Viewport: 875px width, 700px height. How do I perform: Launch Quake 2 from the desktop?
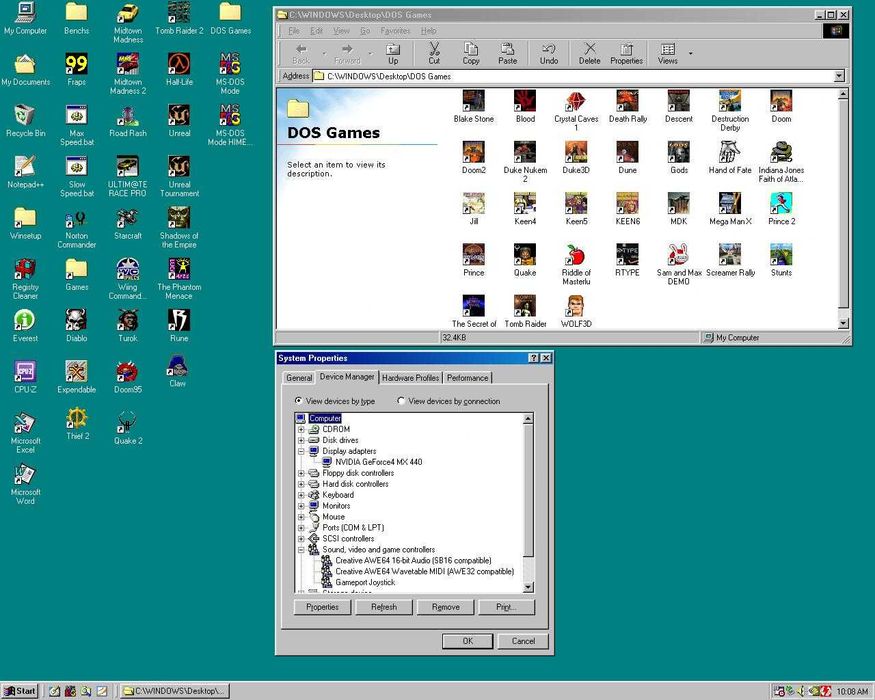click(128, 428)
